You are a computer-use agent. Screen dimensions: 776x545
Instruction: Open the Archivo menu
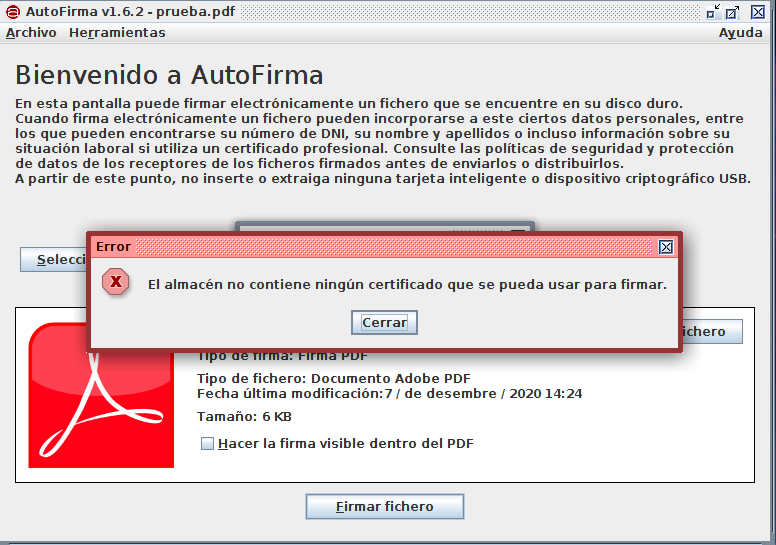click(31, 33)
